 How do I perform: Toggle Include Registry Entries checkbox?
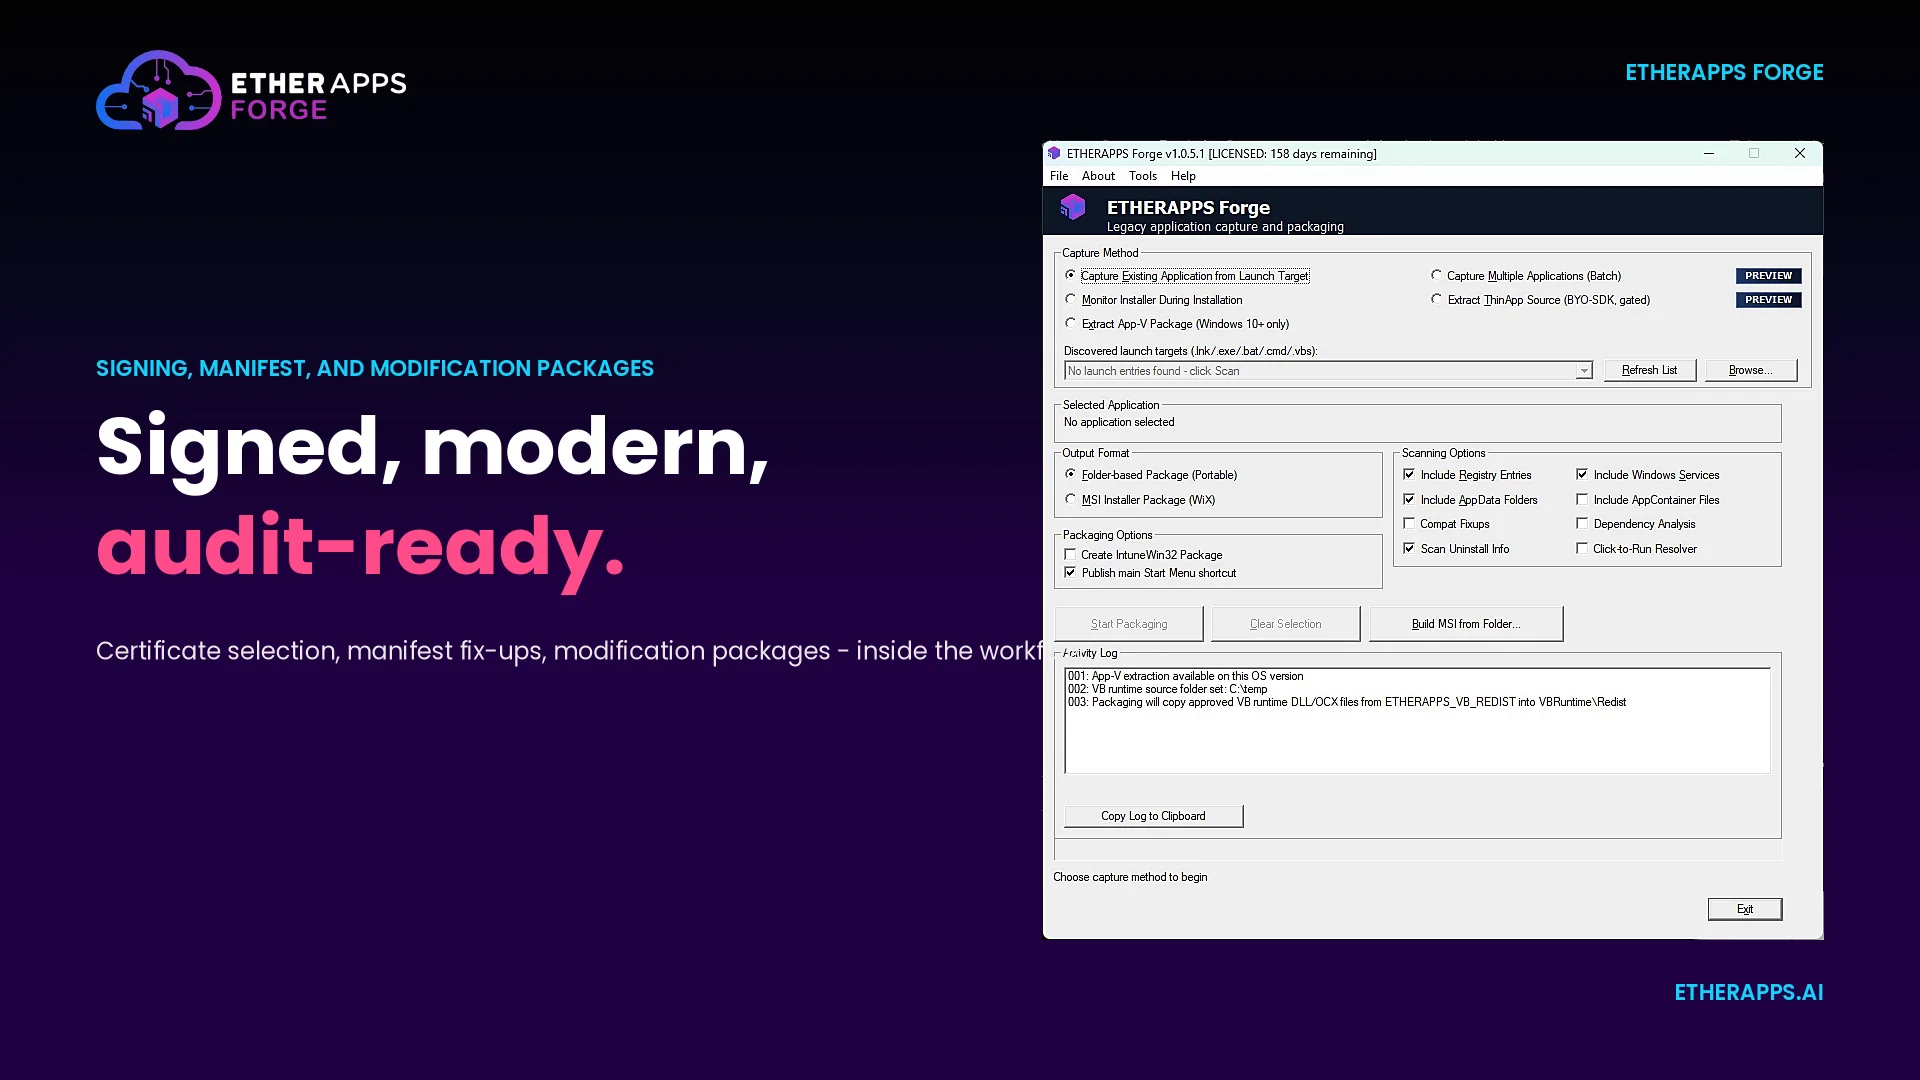pos(1409,474)
